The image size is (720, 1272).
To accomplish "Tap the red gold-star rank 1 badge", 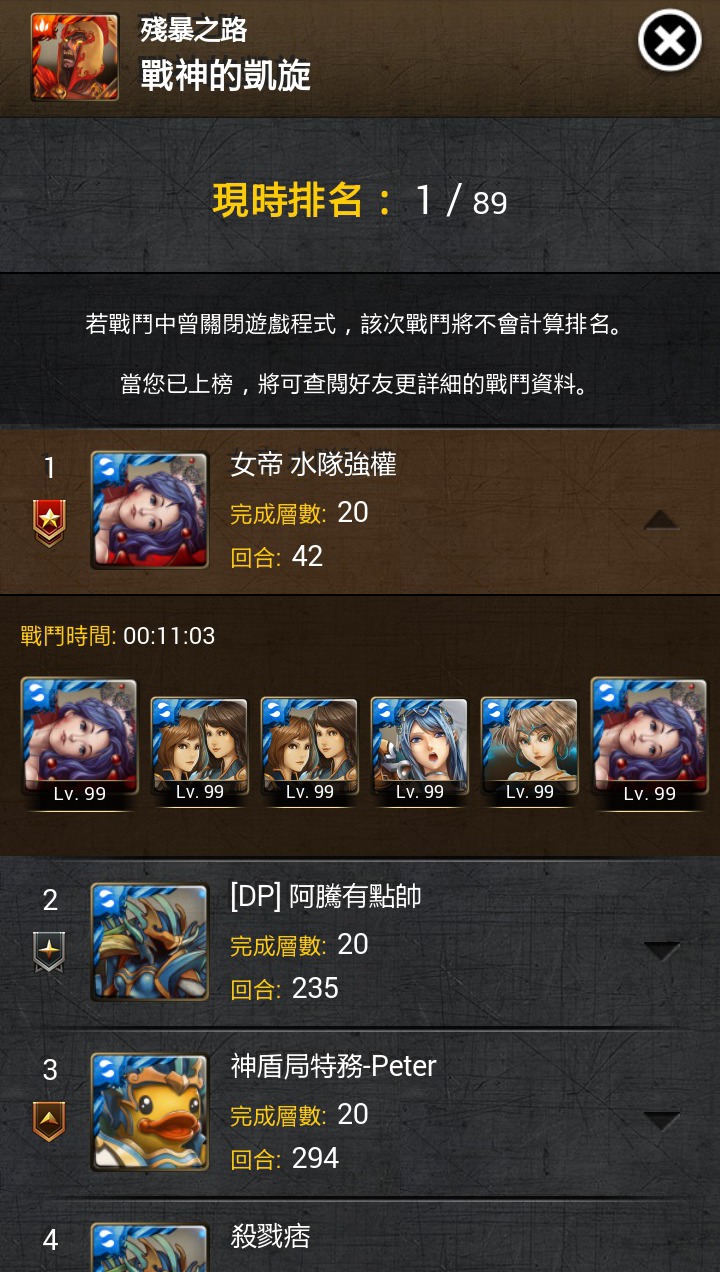I will [49, 523].
